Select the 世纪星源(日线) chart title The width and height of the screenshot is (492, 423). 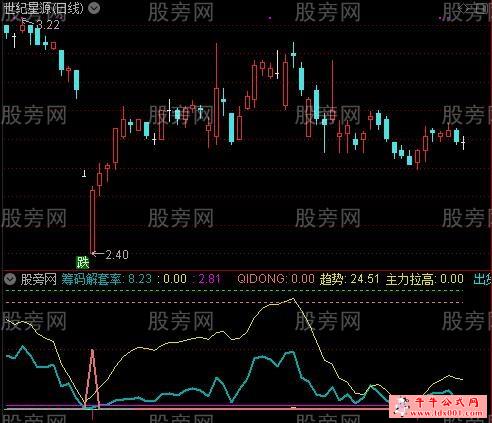[43, 8]
